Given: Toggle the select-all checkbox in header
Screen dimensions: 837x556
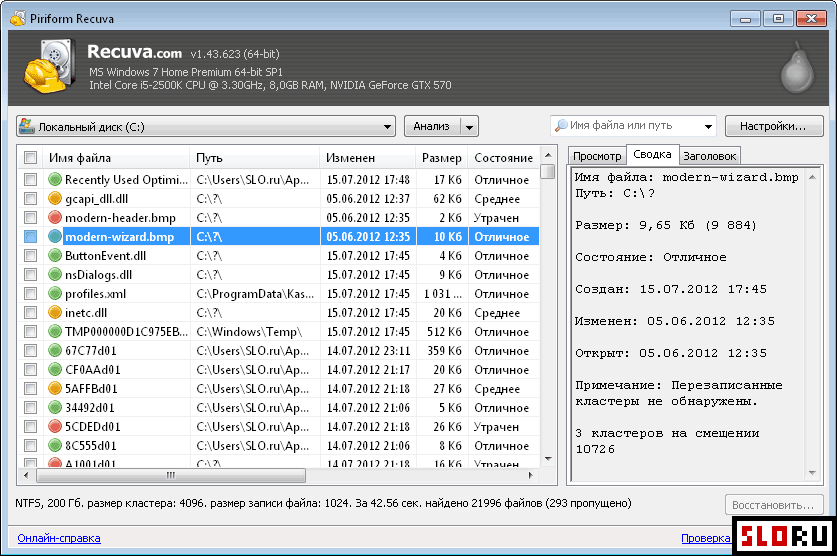Looking at the screenshot, I should click(30, 158).
